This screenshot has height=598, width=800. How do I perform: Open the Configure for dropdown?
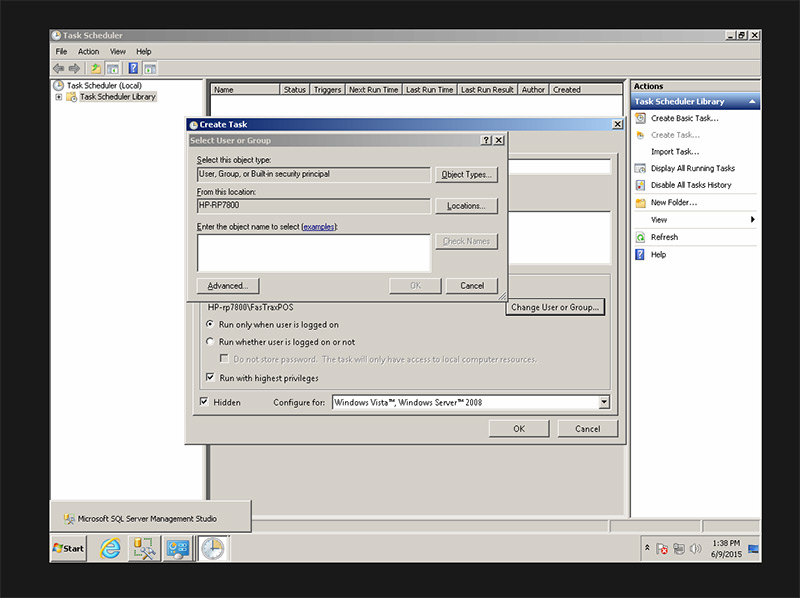click(x=604, y=403)
